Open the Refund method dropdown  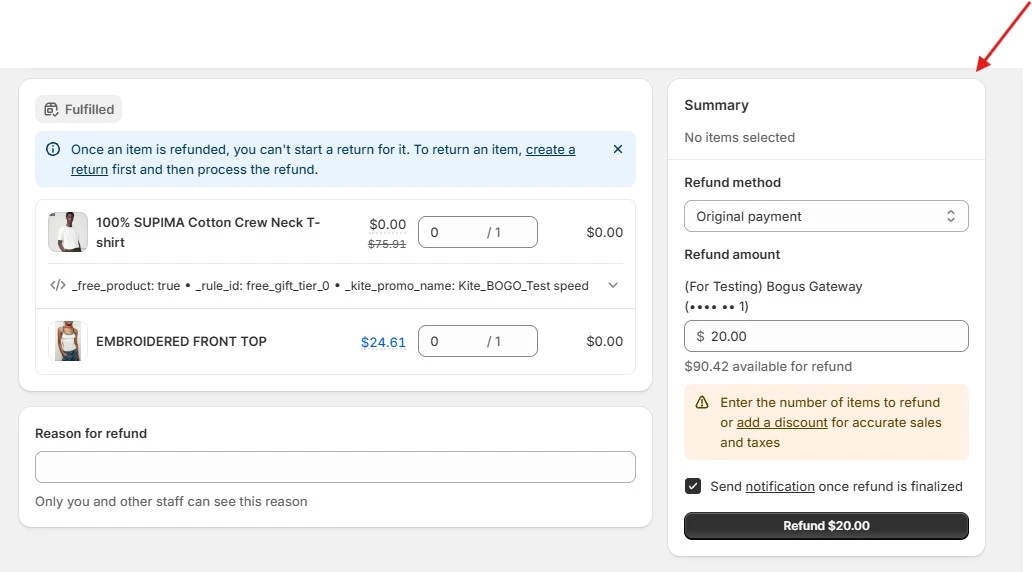[x=826, y=216]
